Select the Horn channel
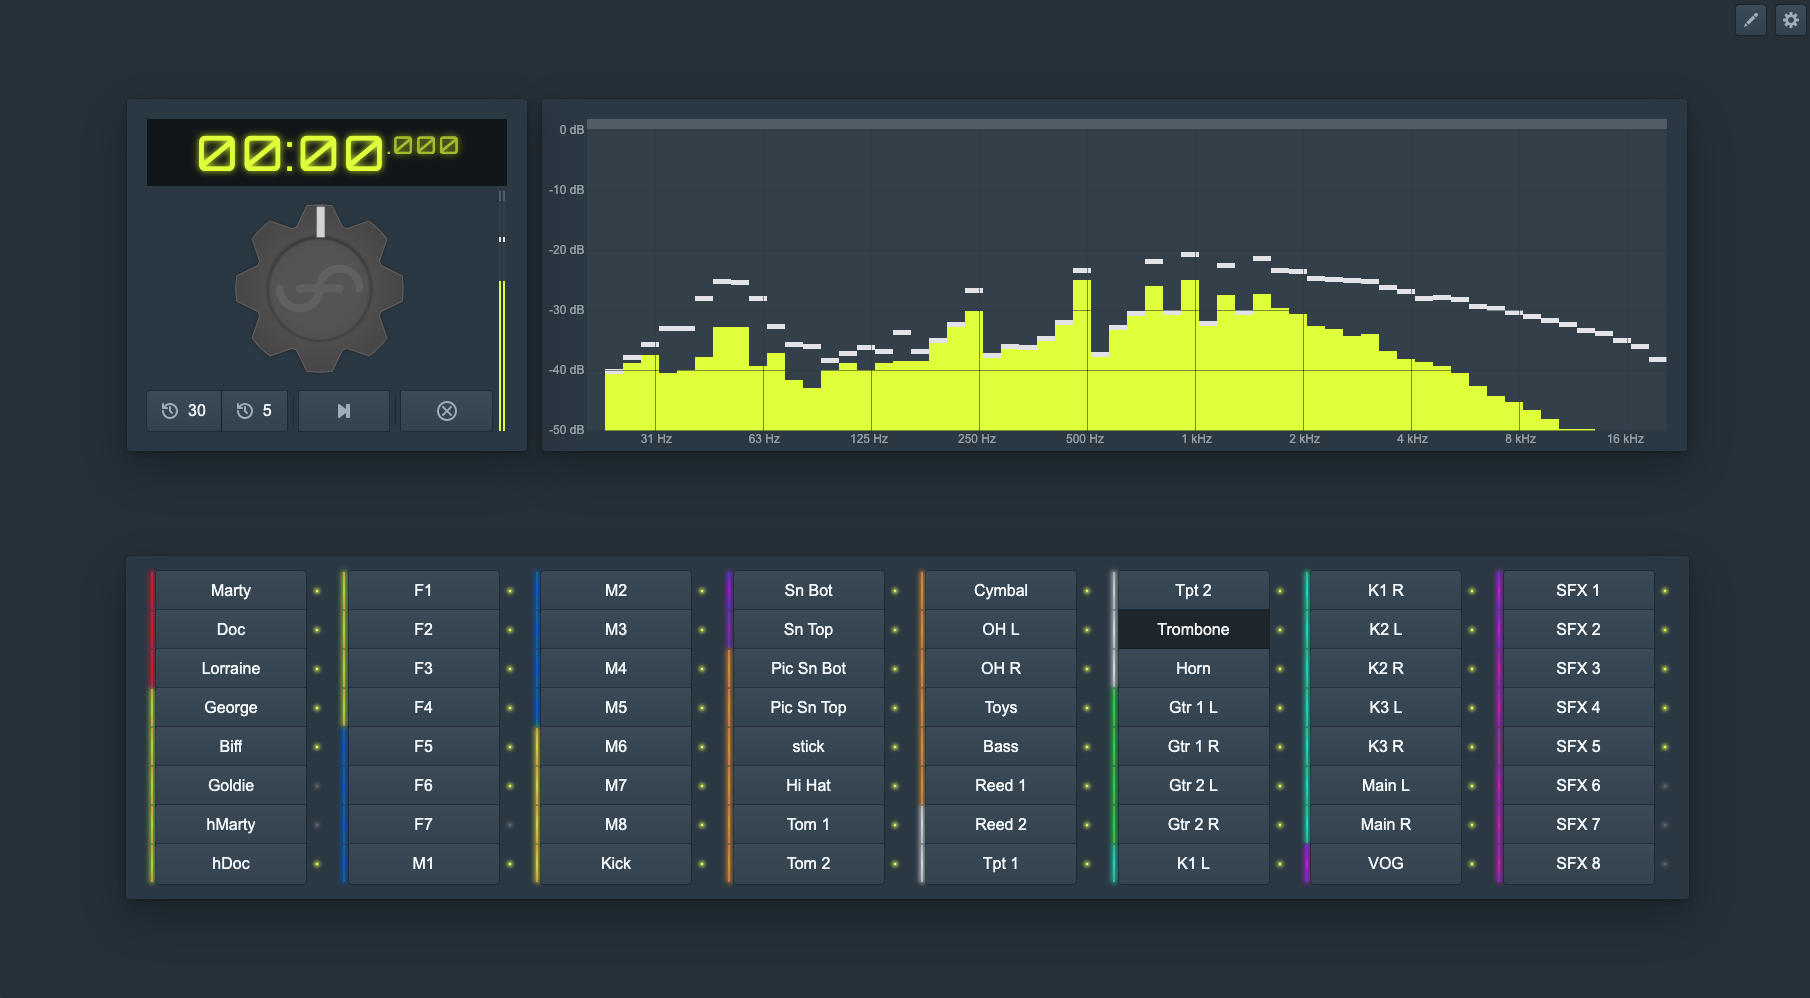1810x998 pixels. pos(1193,668)
